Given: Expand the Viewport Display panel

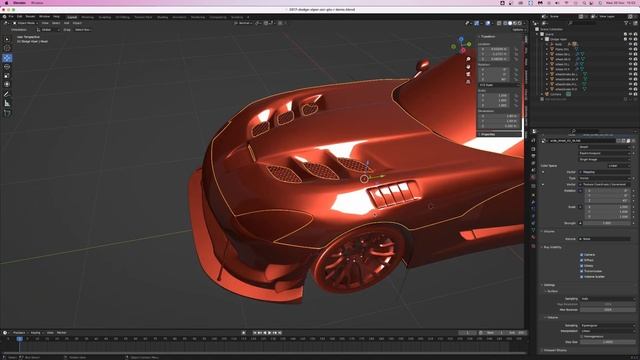Looking at the screenshot, I should click(x=554, y=350).
